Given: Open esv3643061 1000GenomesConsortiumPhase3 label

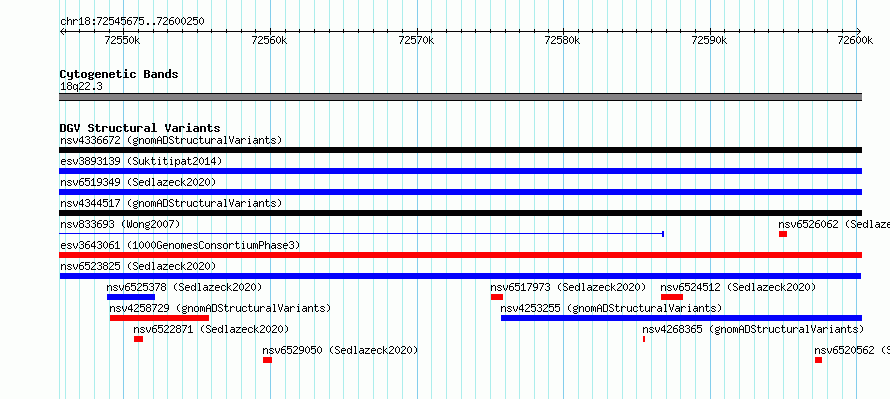Looking at the screenshot, I should [180, 245].
